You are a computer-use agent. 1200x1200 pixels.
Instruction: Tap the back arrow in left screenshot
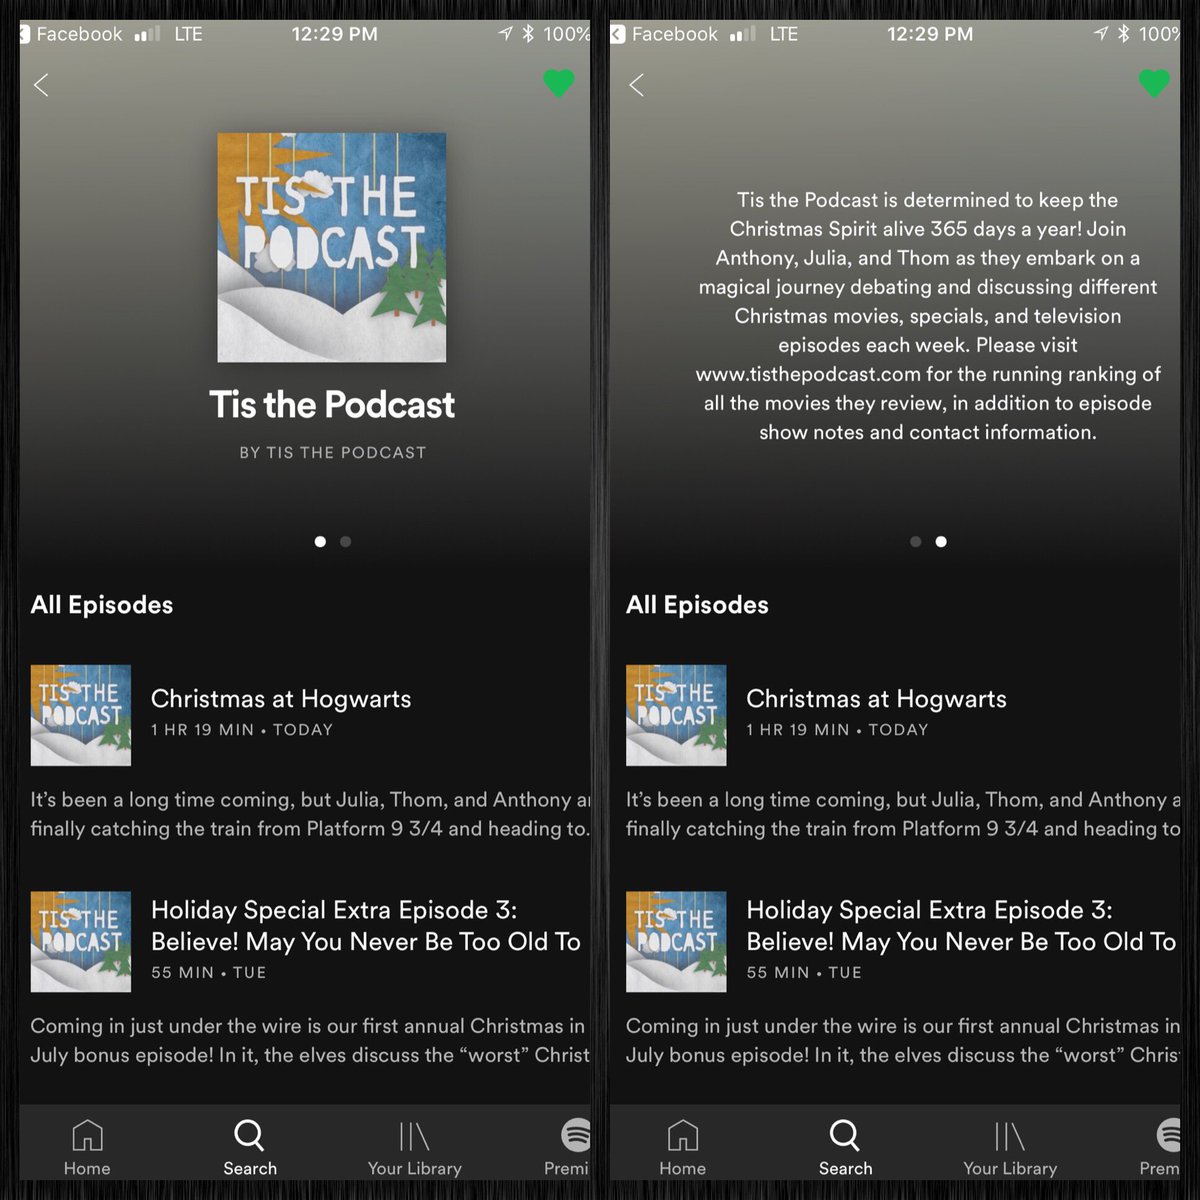[x=41, y=85]
